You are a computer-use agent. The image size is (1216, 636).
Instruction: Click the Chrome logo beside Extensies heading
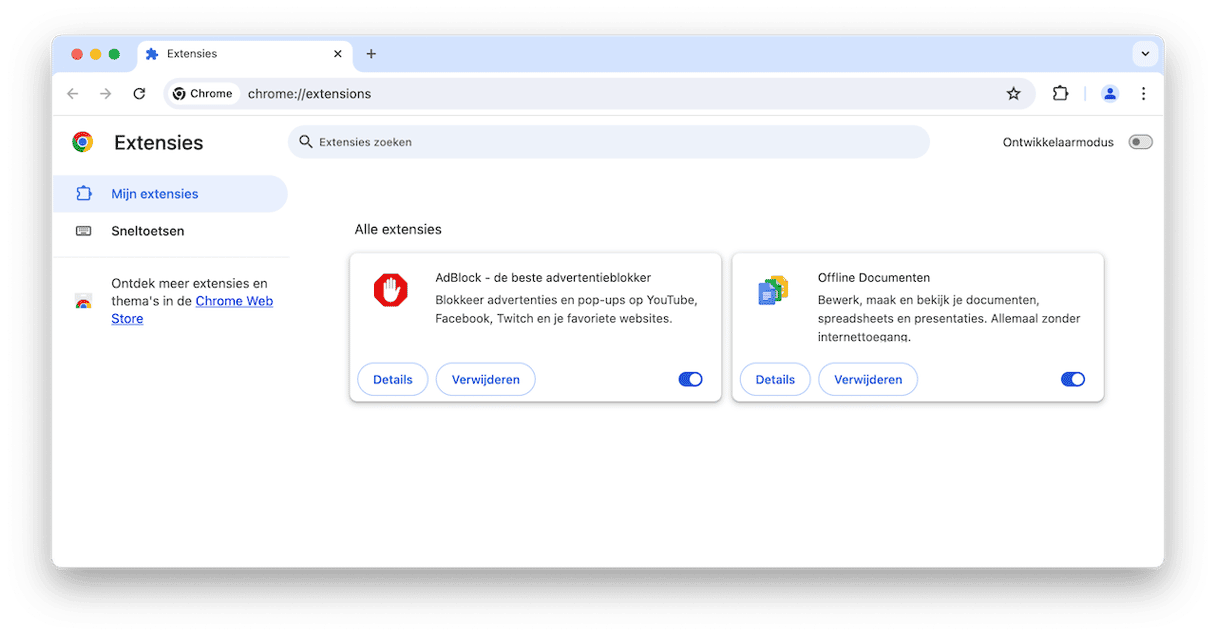83,142
